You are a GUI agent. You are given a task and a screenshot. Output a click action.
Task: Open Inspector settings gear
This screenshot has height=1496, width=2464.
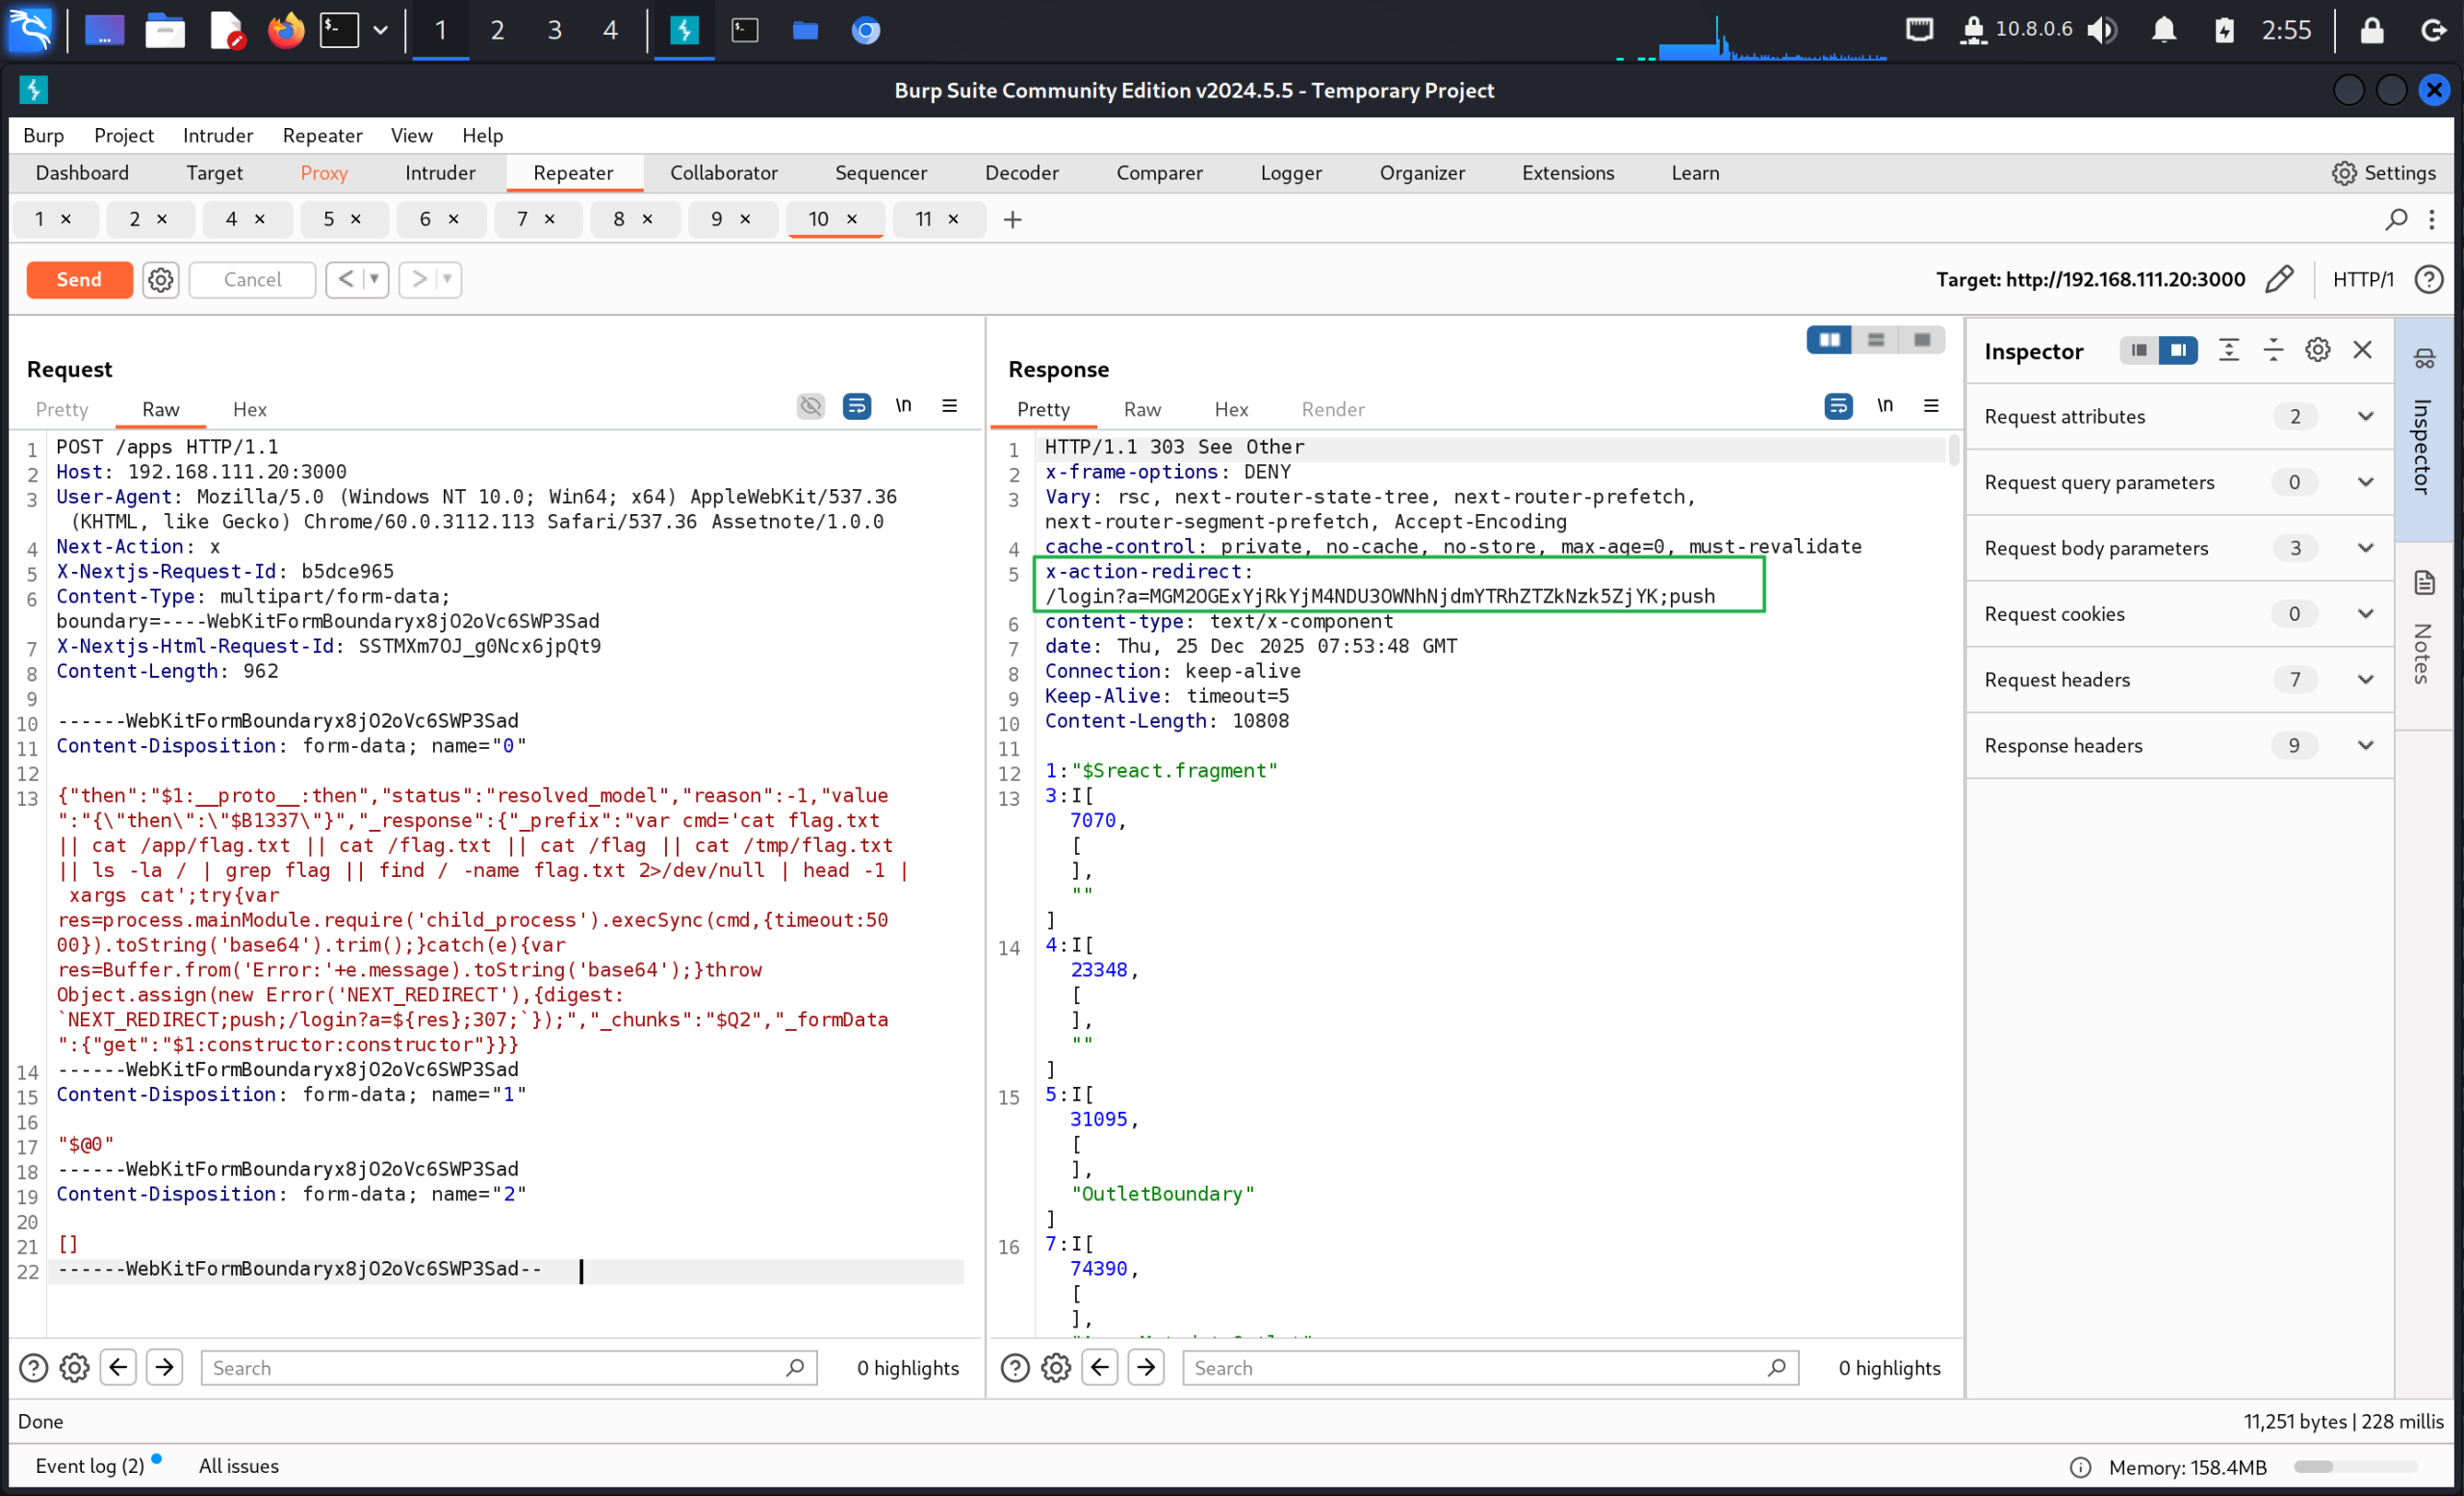tap(2317, 350)
